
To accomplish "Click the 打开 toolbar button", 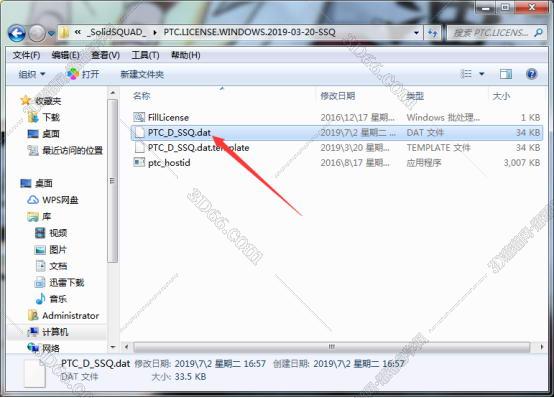I will [x=83, y=74].
